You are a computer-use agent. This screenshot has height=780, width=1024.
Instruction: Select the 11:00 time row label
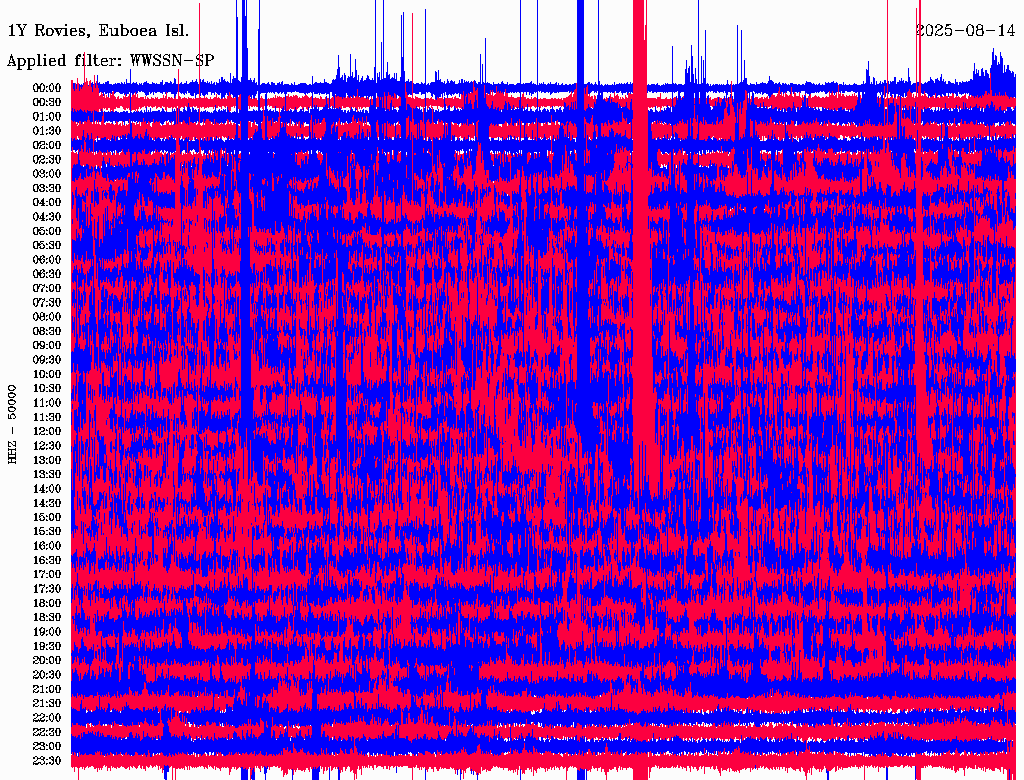tap(47, 403)
